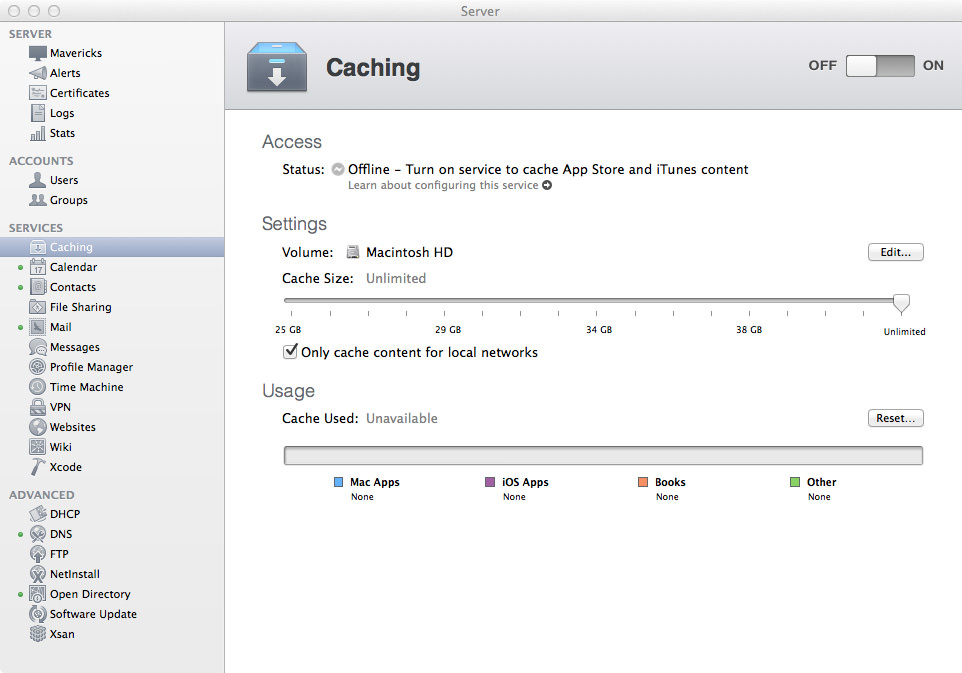This screenshot has height=673, width=962.
Task: Open the Mavericks server icon
Action: pos(37,53)
